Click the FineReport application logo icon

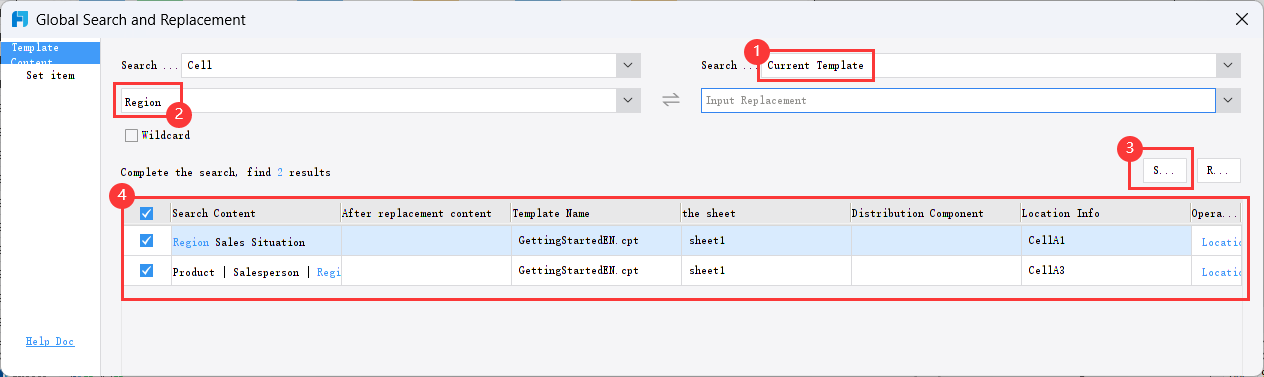pos(19,19)
